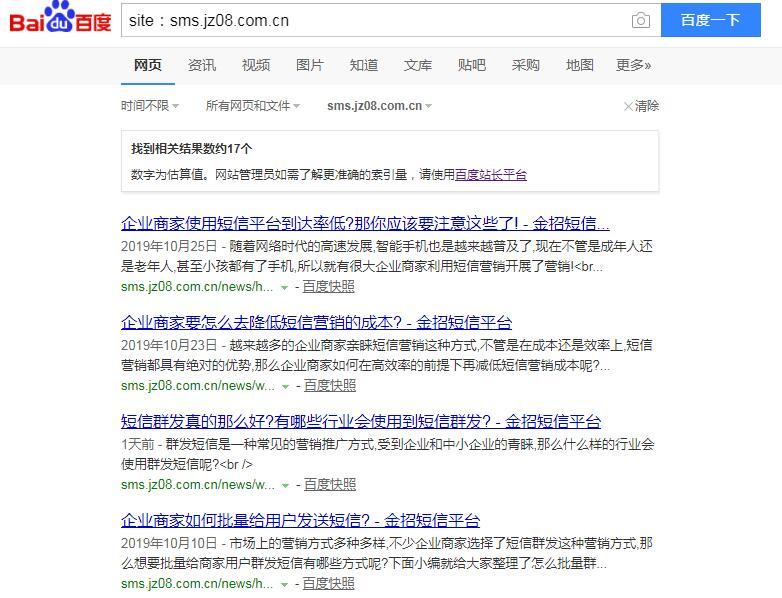Go to the 文库 tab
This screenshot has height=598, width=782.
(417, 65)
